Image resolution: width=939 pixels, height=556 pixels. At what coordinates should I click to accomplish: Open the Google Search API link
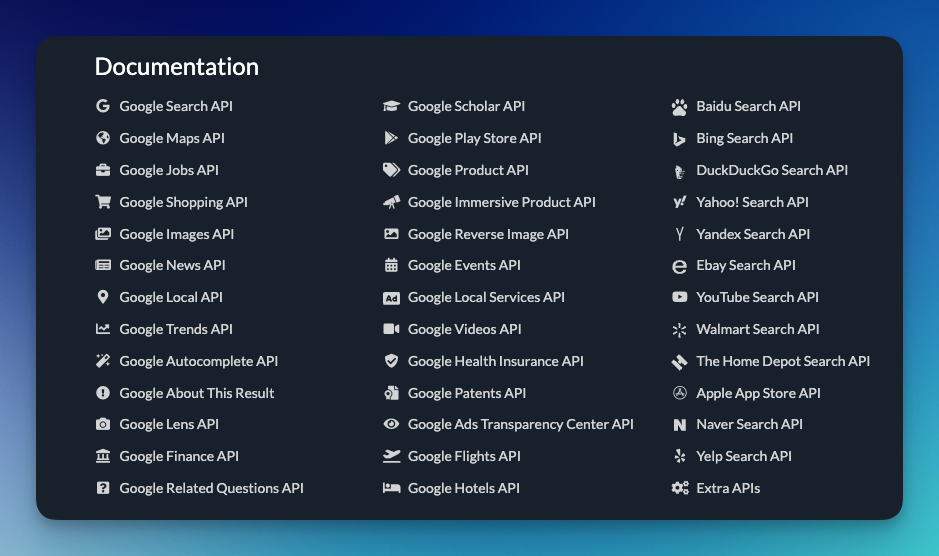176,106
